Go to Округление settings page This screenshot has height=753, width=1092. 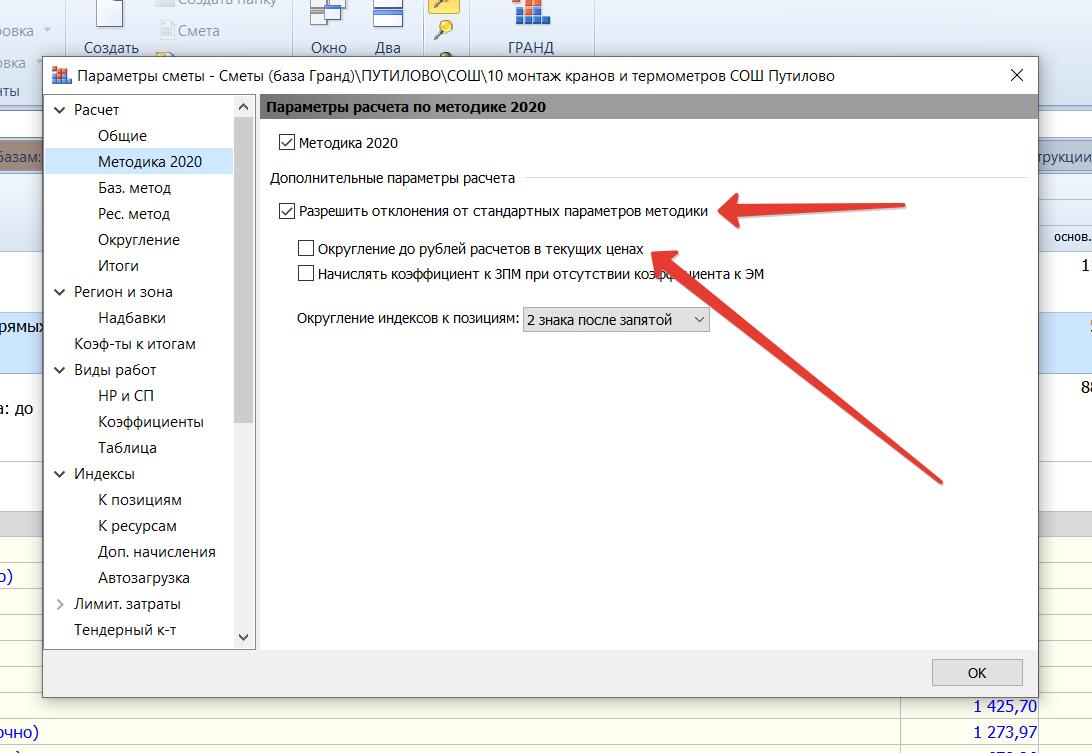[139, 240]
